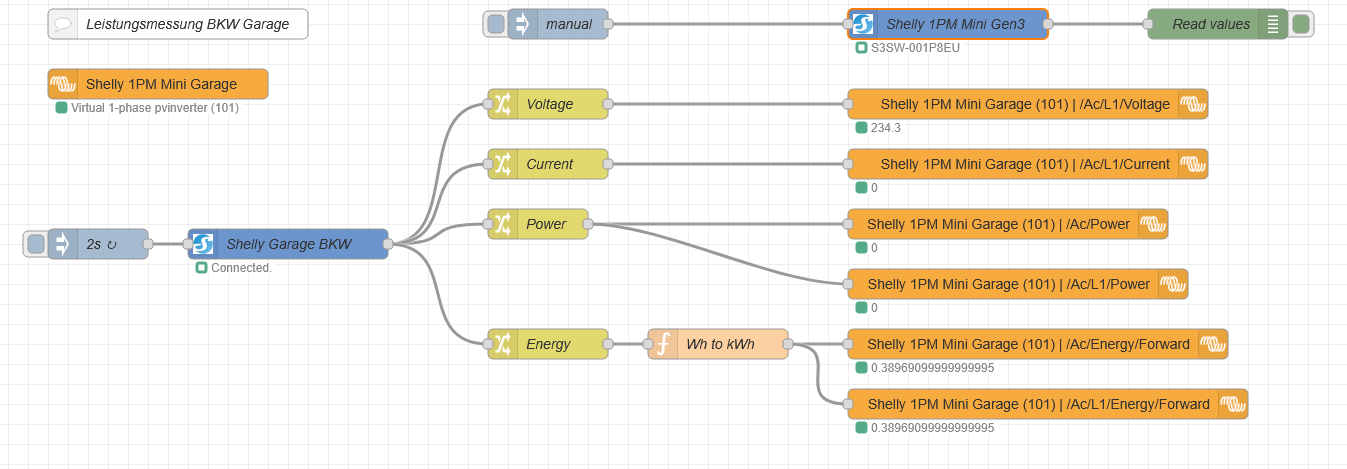Click the Victron icon on /Ac/L1/Energy/Forward node
The image size is (1347, 469).
1233,404
